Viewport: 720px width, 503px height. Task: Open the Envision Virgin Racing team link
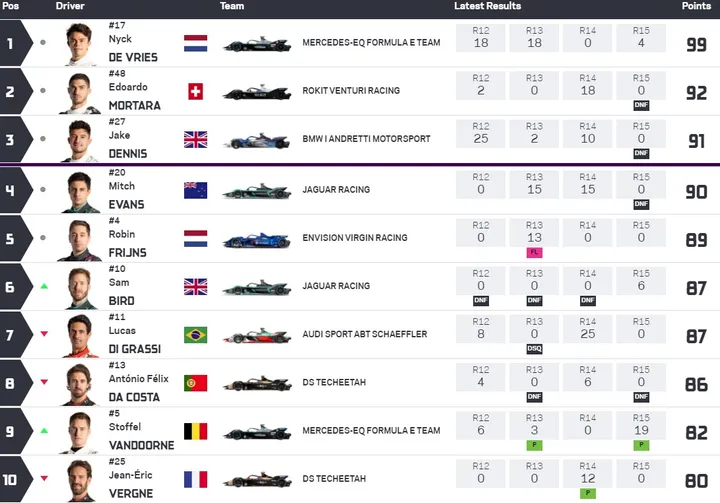[355, 238]
